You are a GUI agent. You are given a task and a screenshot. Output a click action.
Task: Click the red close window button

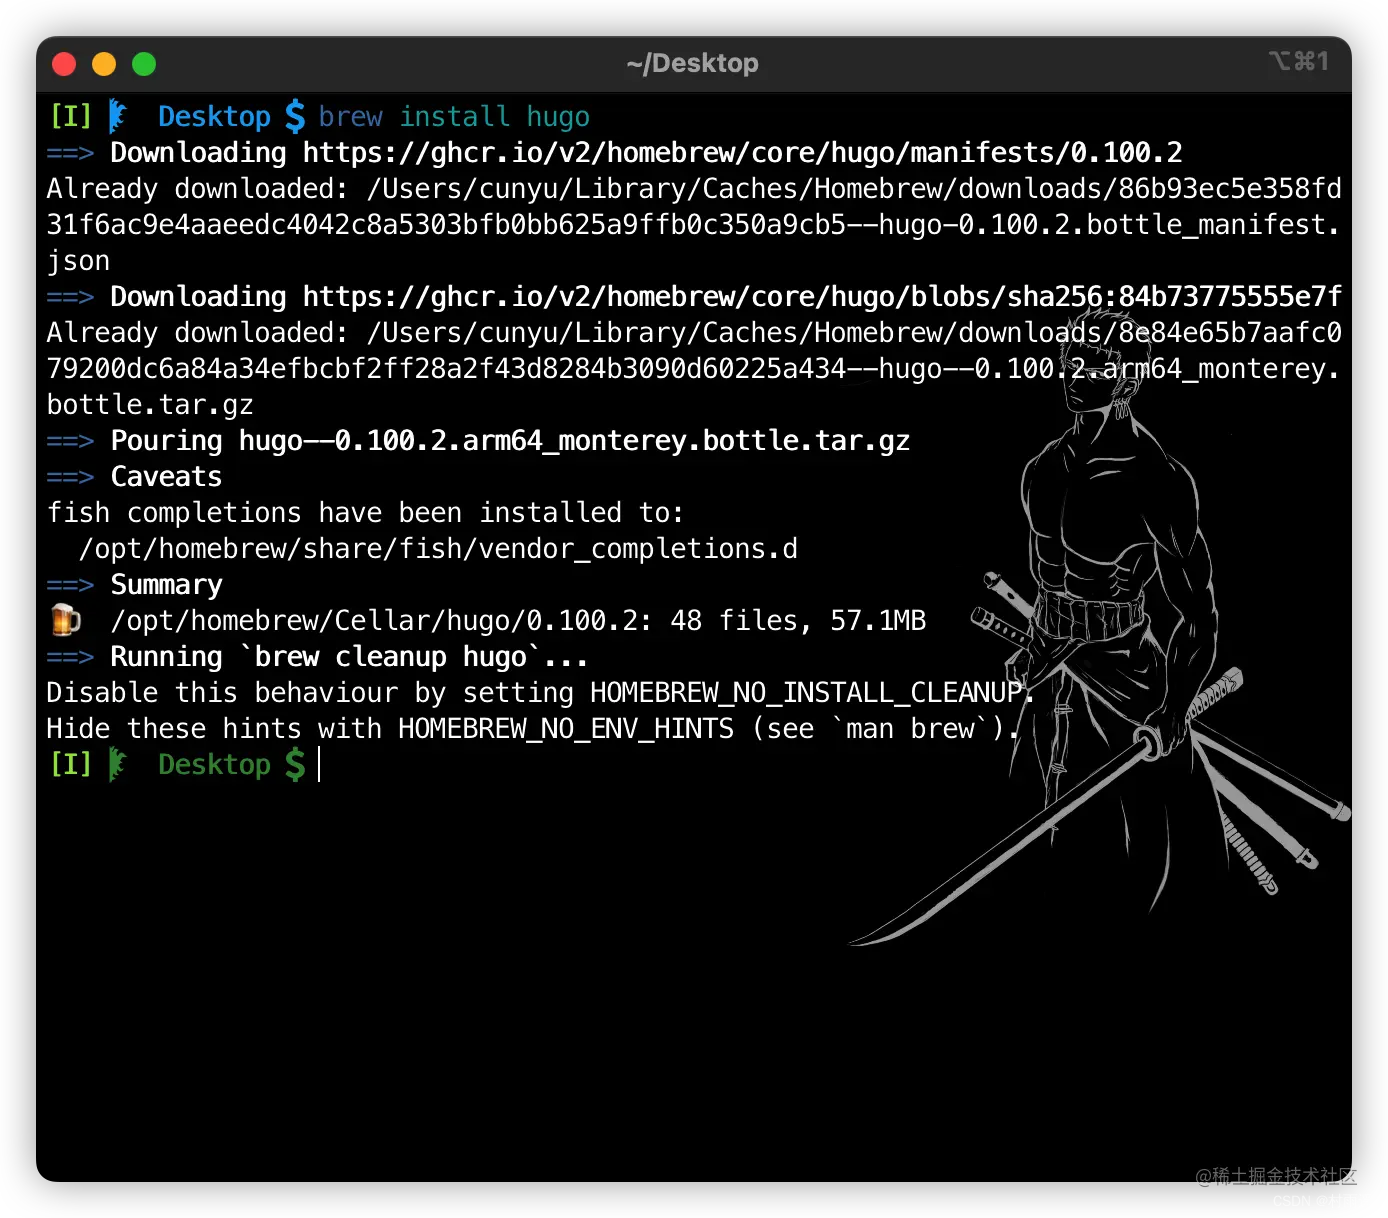point(64,64)
